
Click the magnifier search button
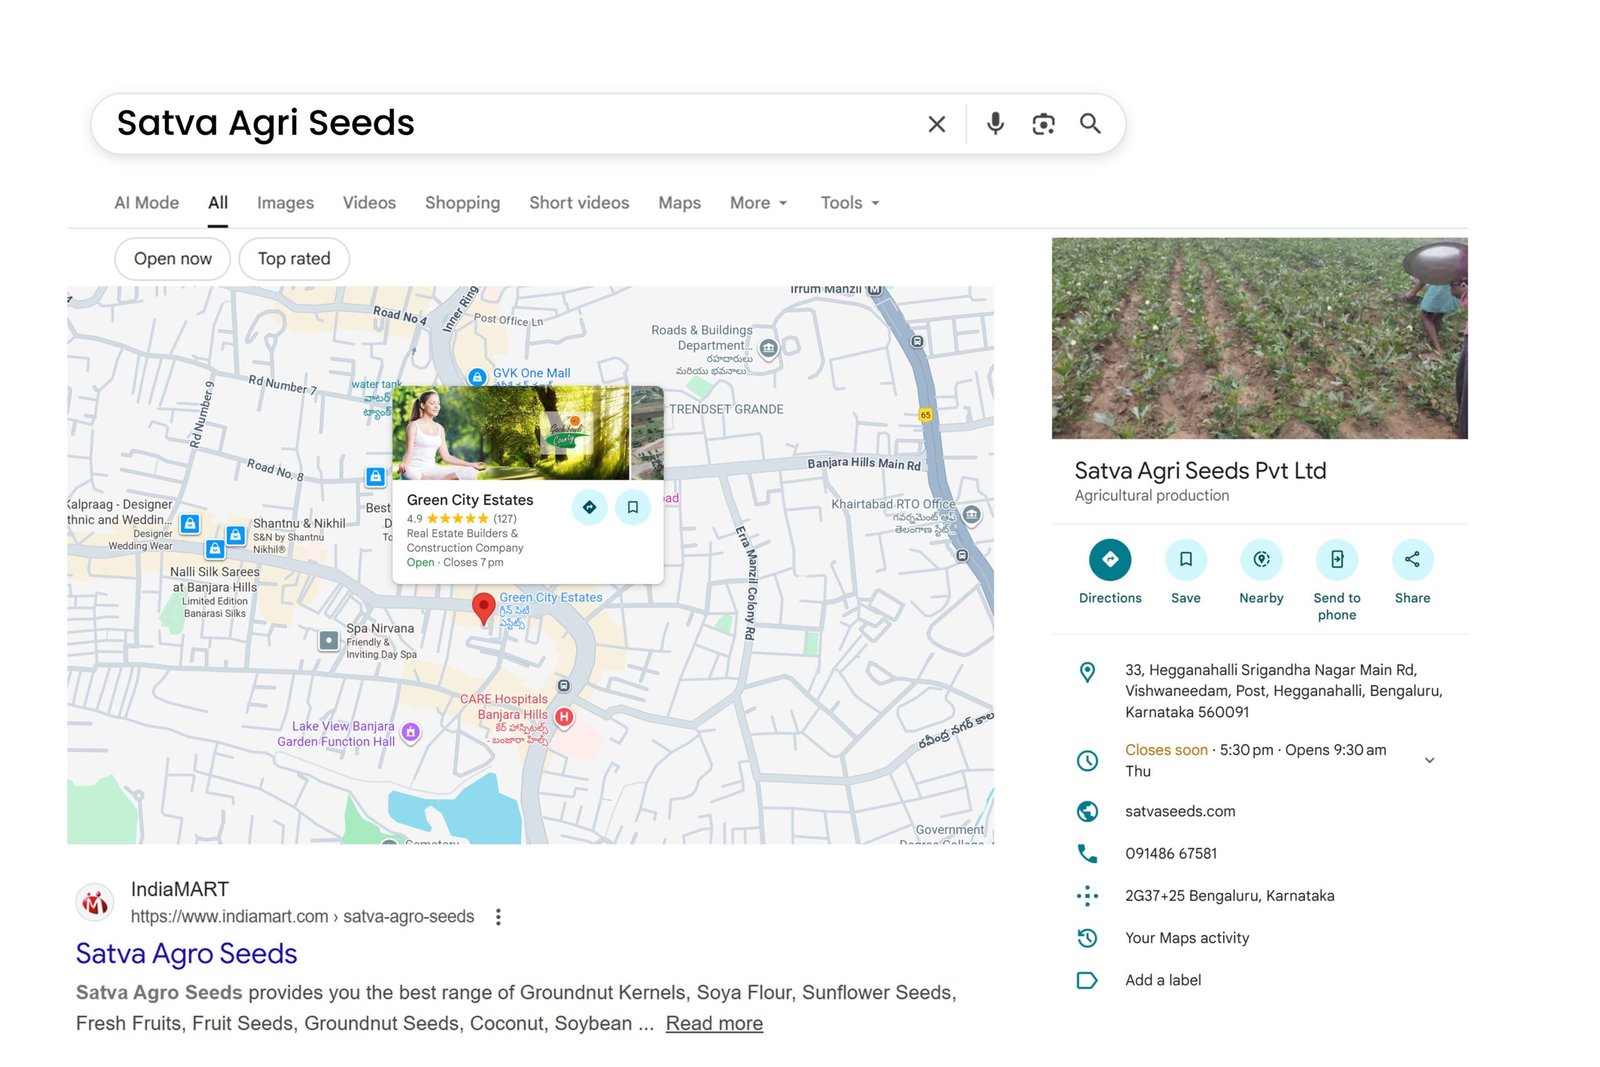tap(1090, 124)
